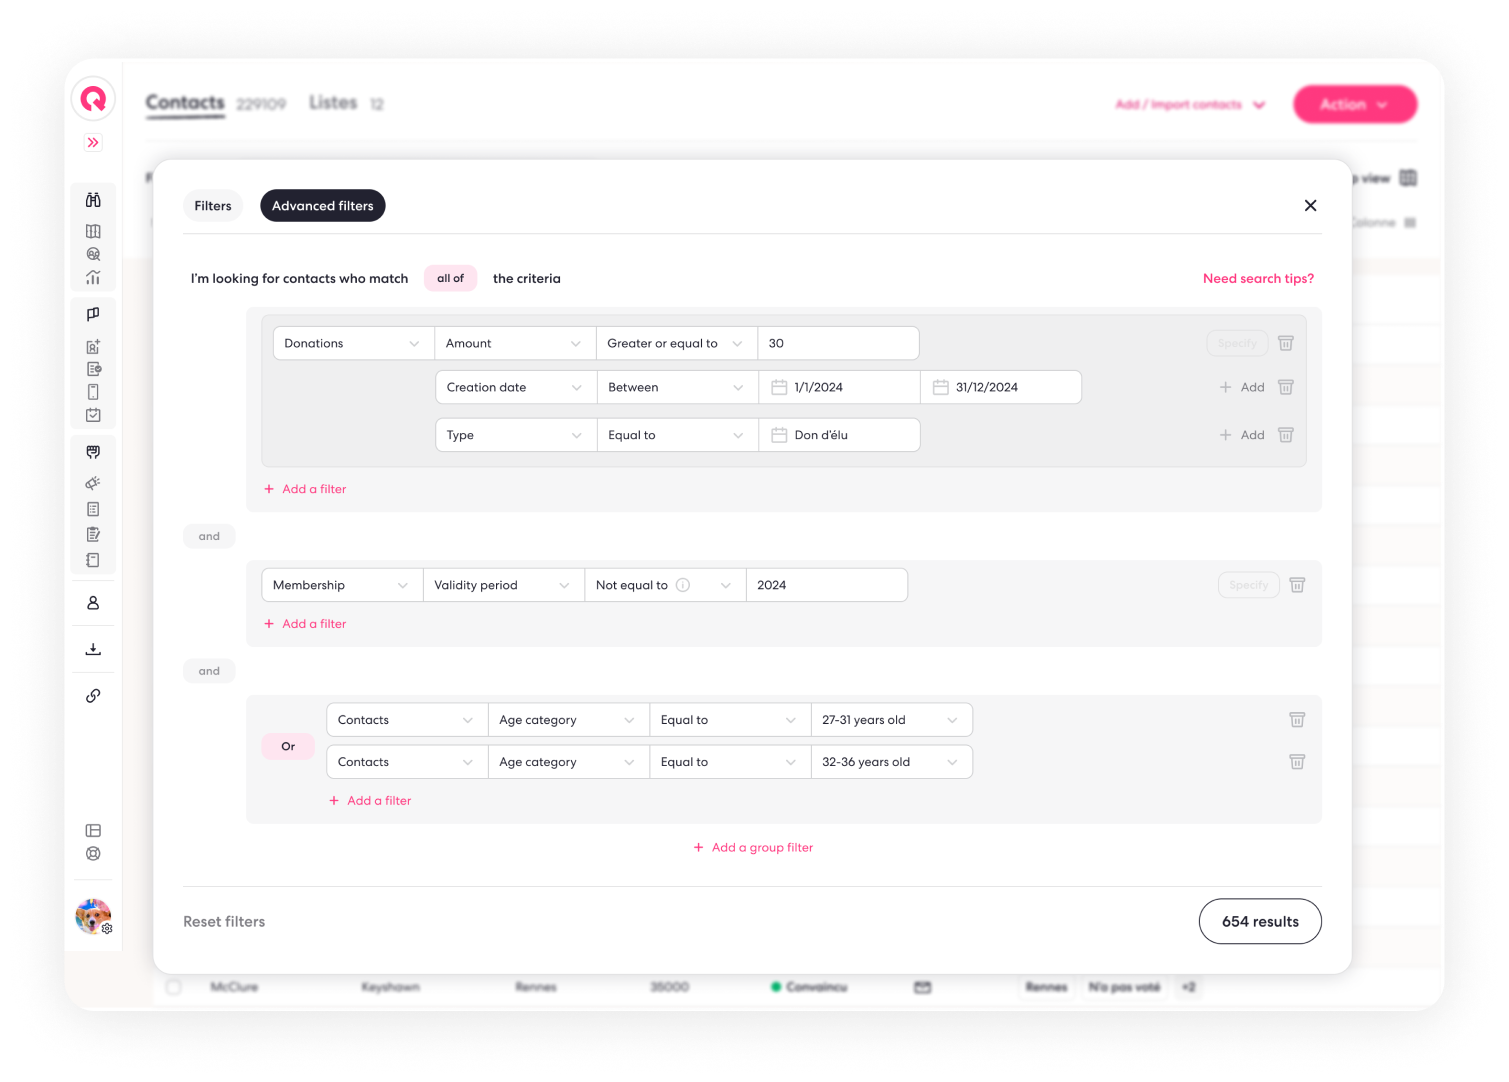
Task: Click into the amount value field '30'
Action: point(839,343)
